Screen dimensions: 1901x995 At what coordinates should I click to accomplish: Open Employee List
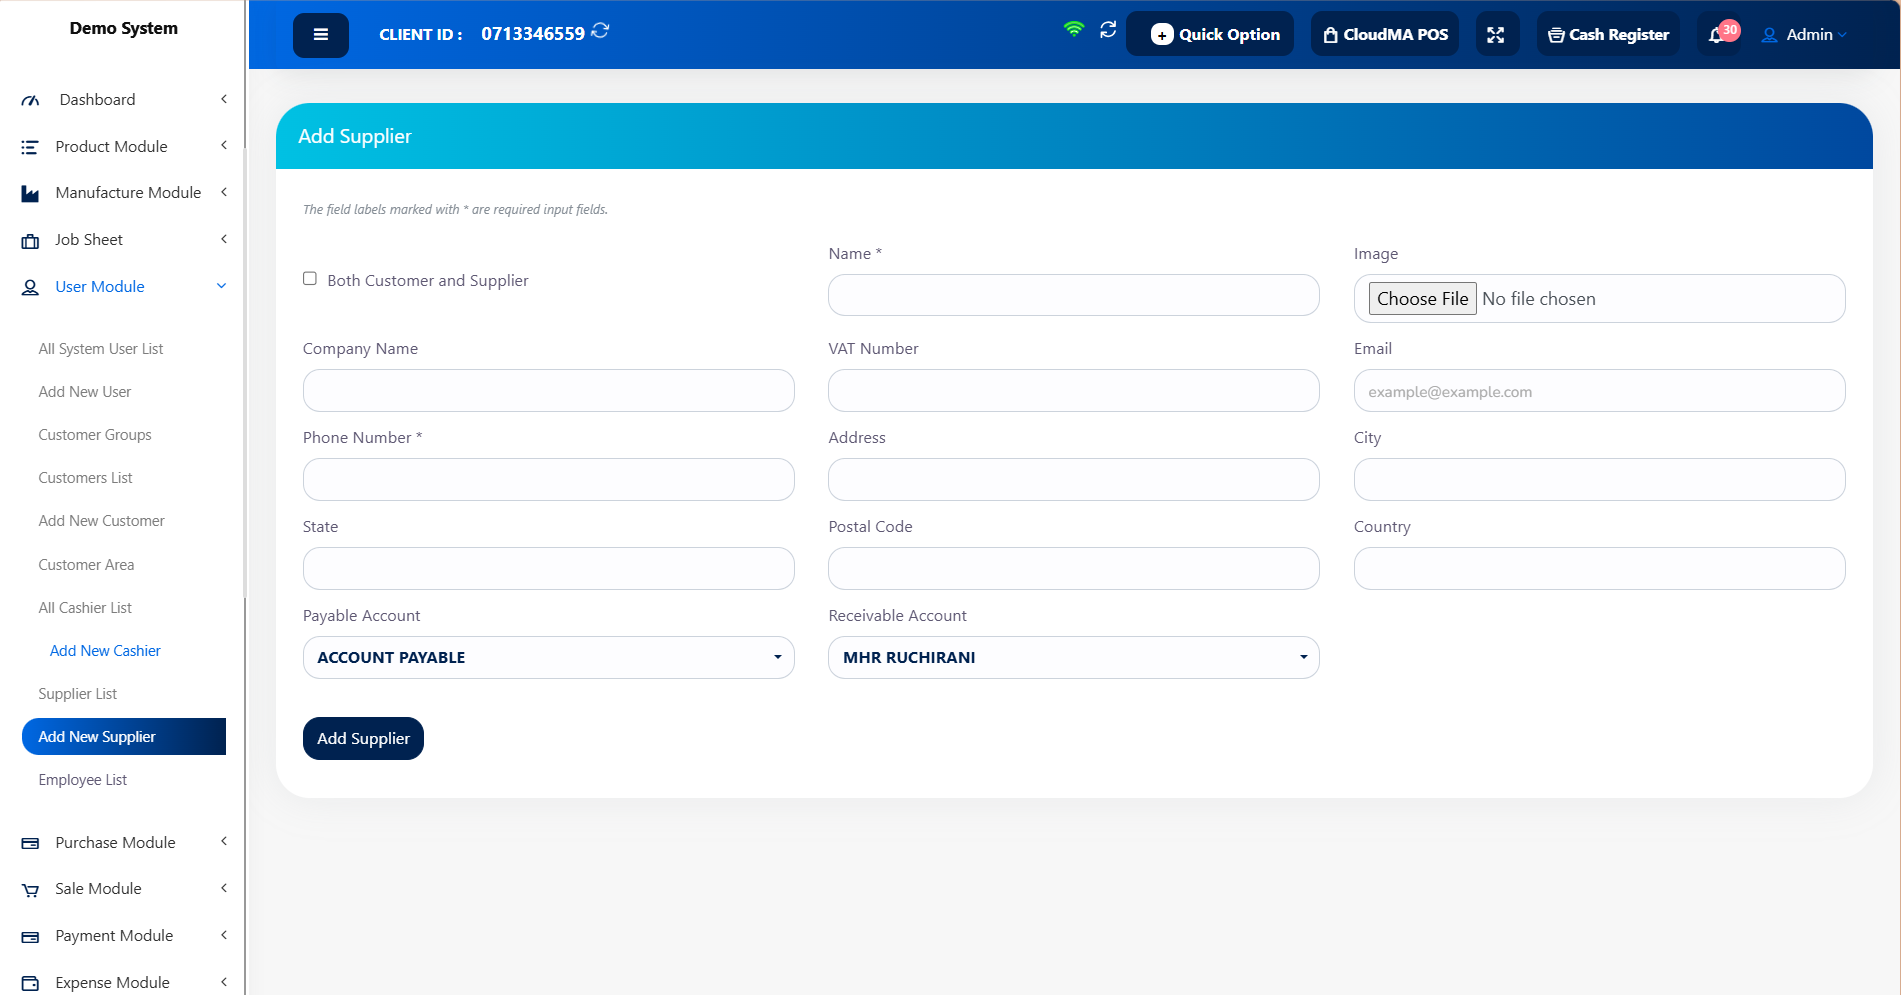(x=83, y=780)
